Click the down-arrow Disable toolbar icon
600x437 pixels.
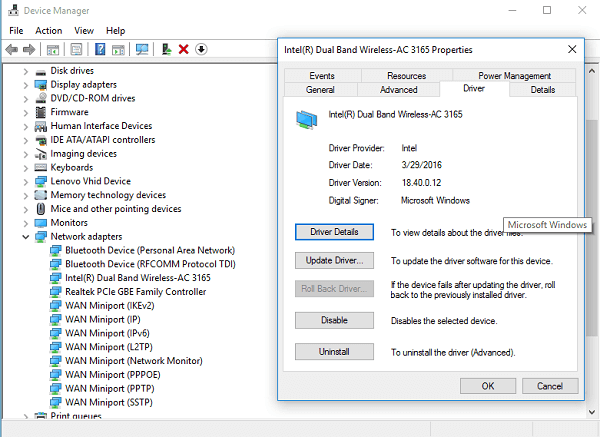[x=201, y=49]
